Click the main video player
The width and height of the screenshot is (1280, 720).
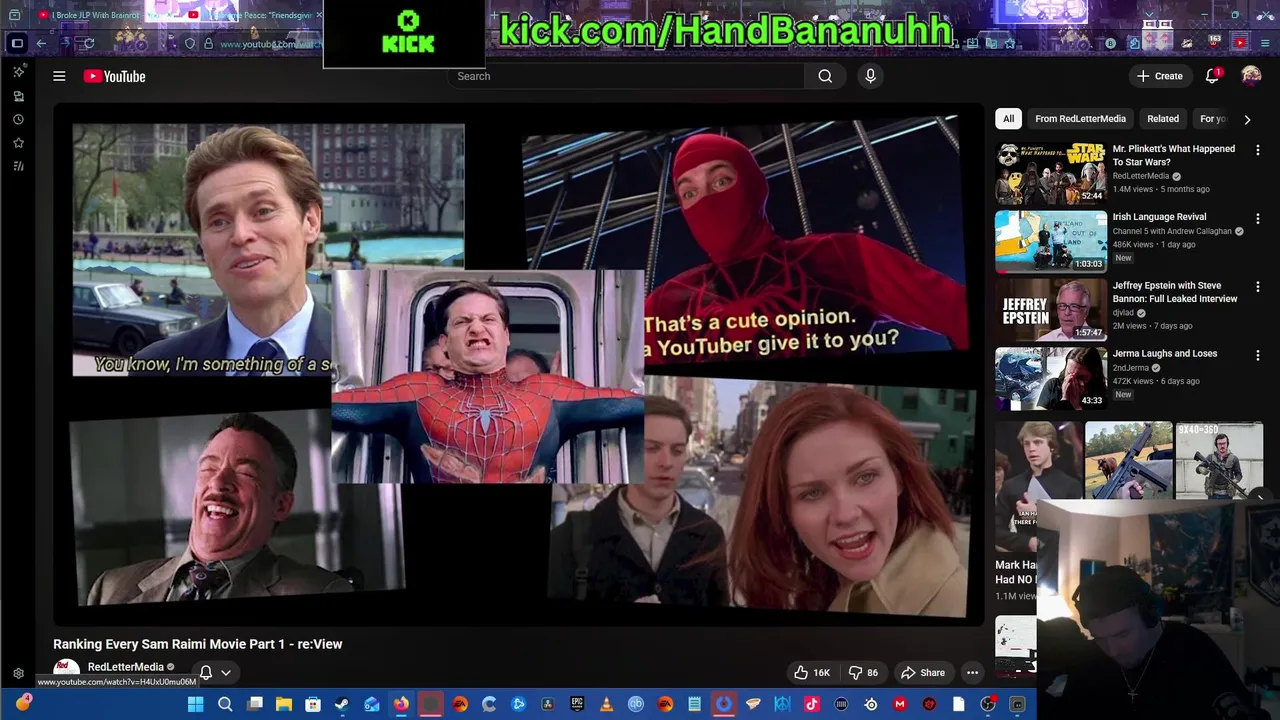(518, 365)
